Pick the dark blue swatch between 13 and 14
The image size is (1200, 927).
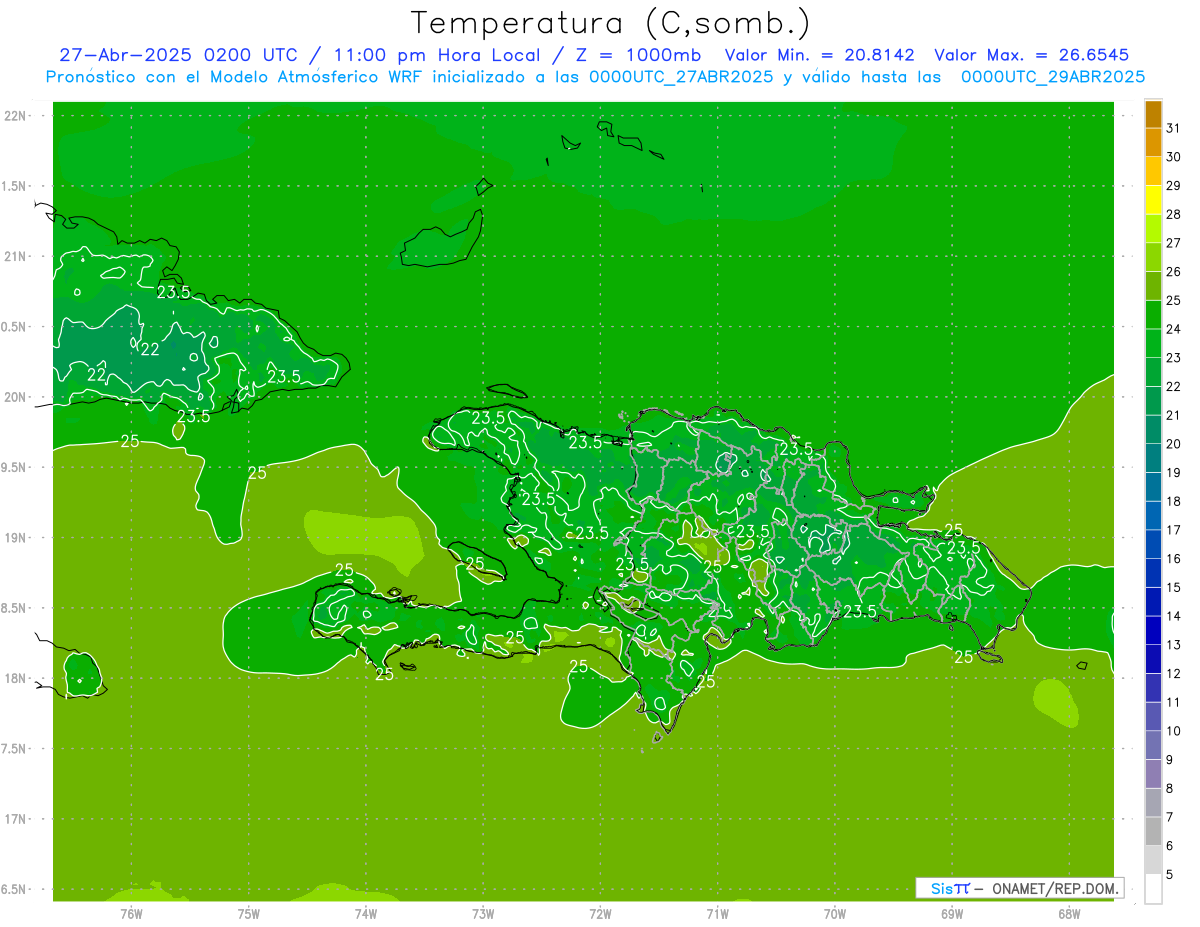1153,631
